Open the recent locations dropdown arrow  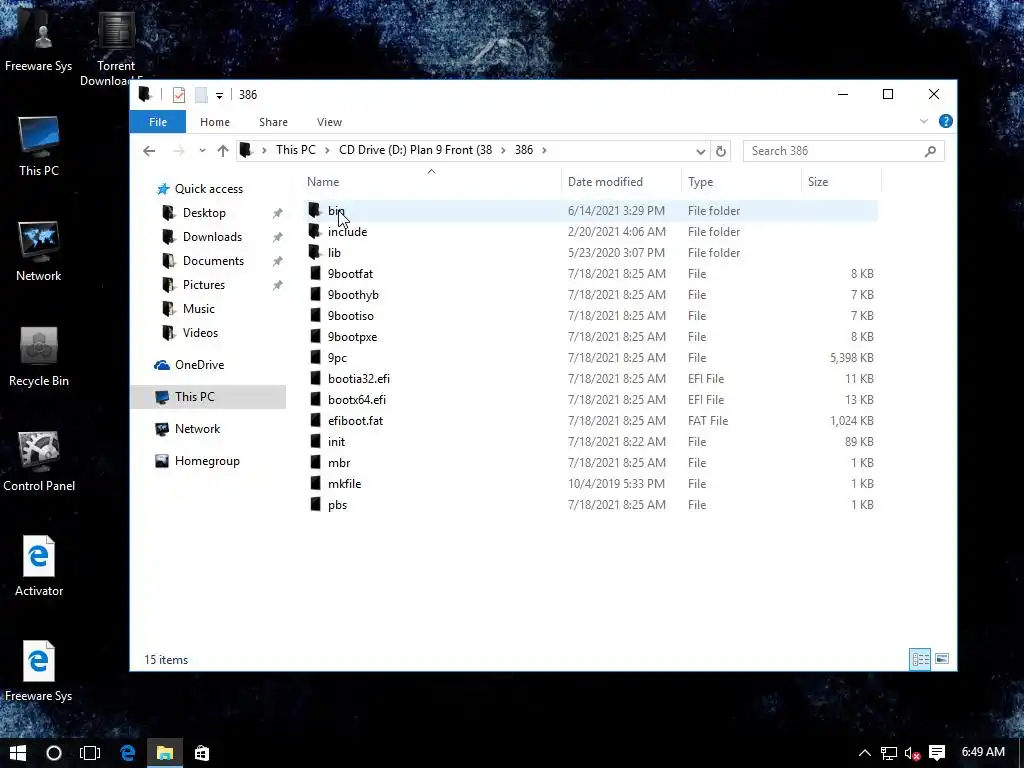[x=202, y=151]
